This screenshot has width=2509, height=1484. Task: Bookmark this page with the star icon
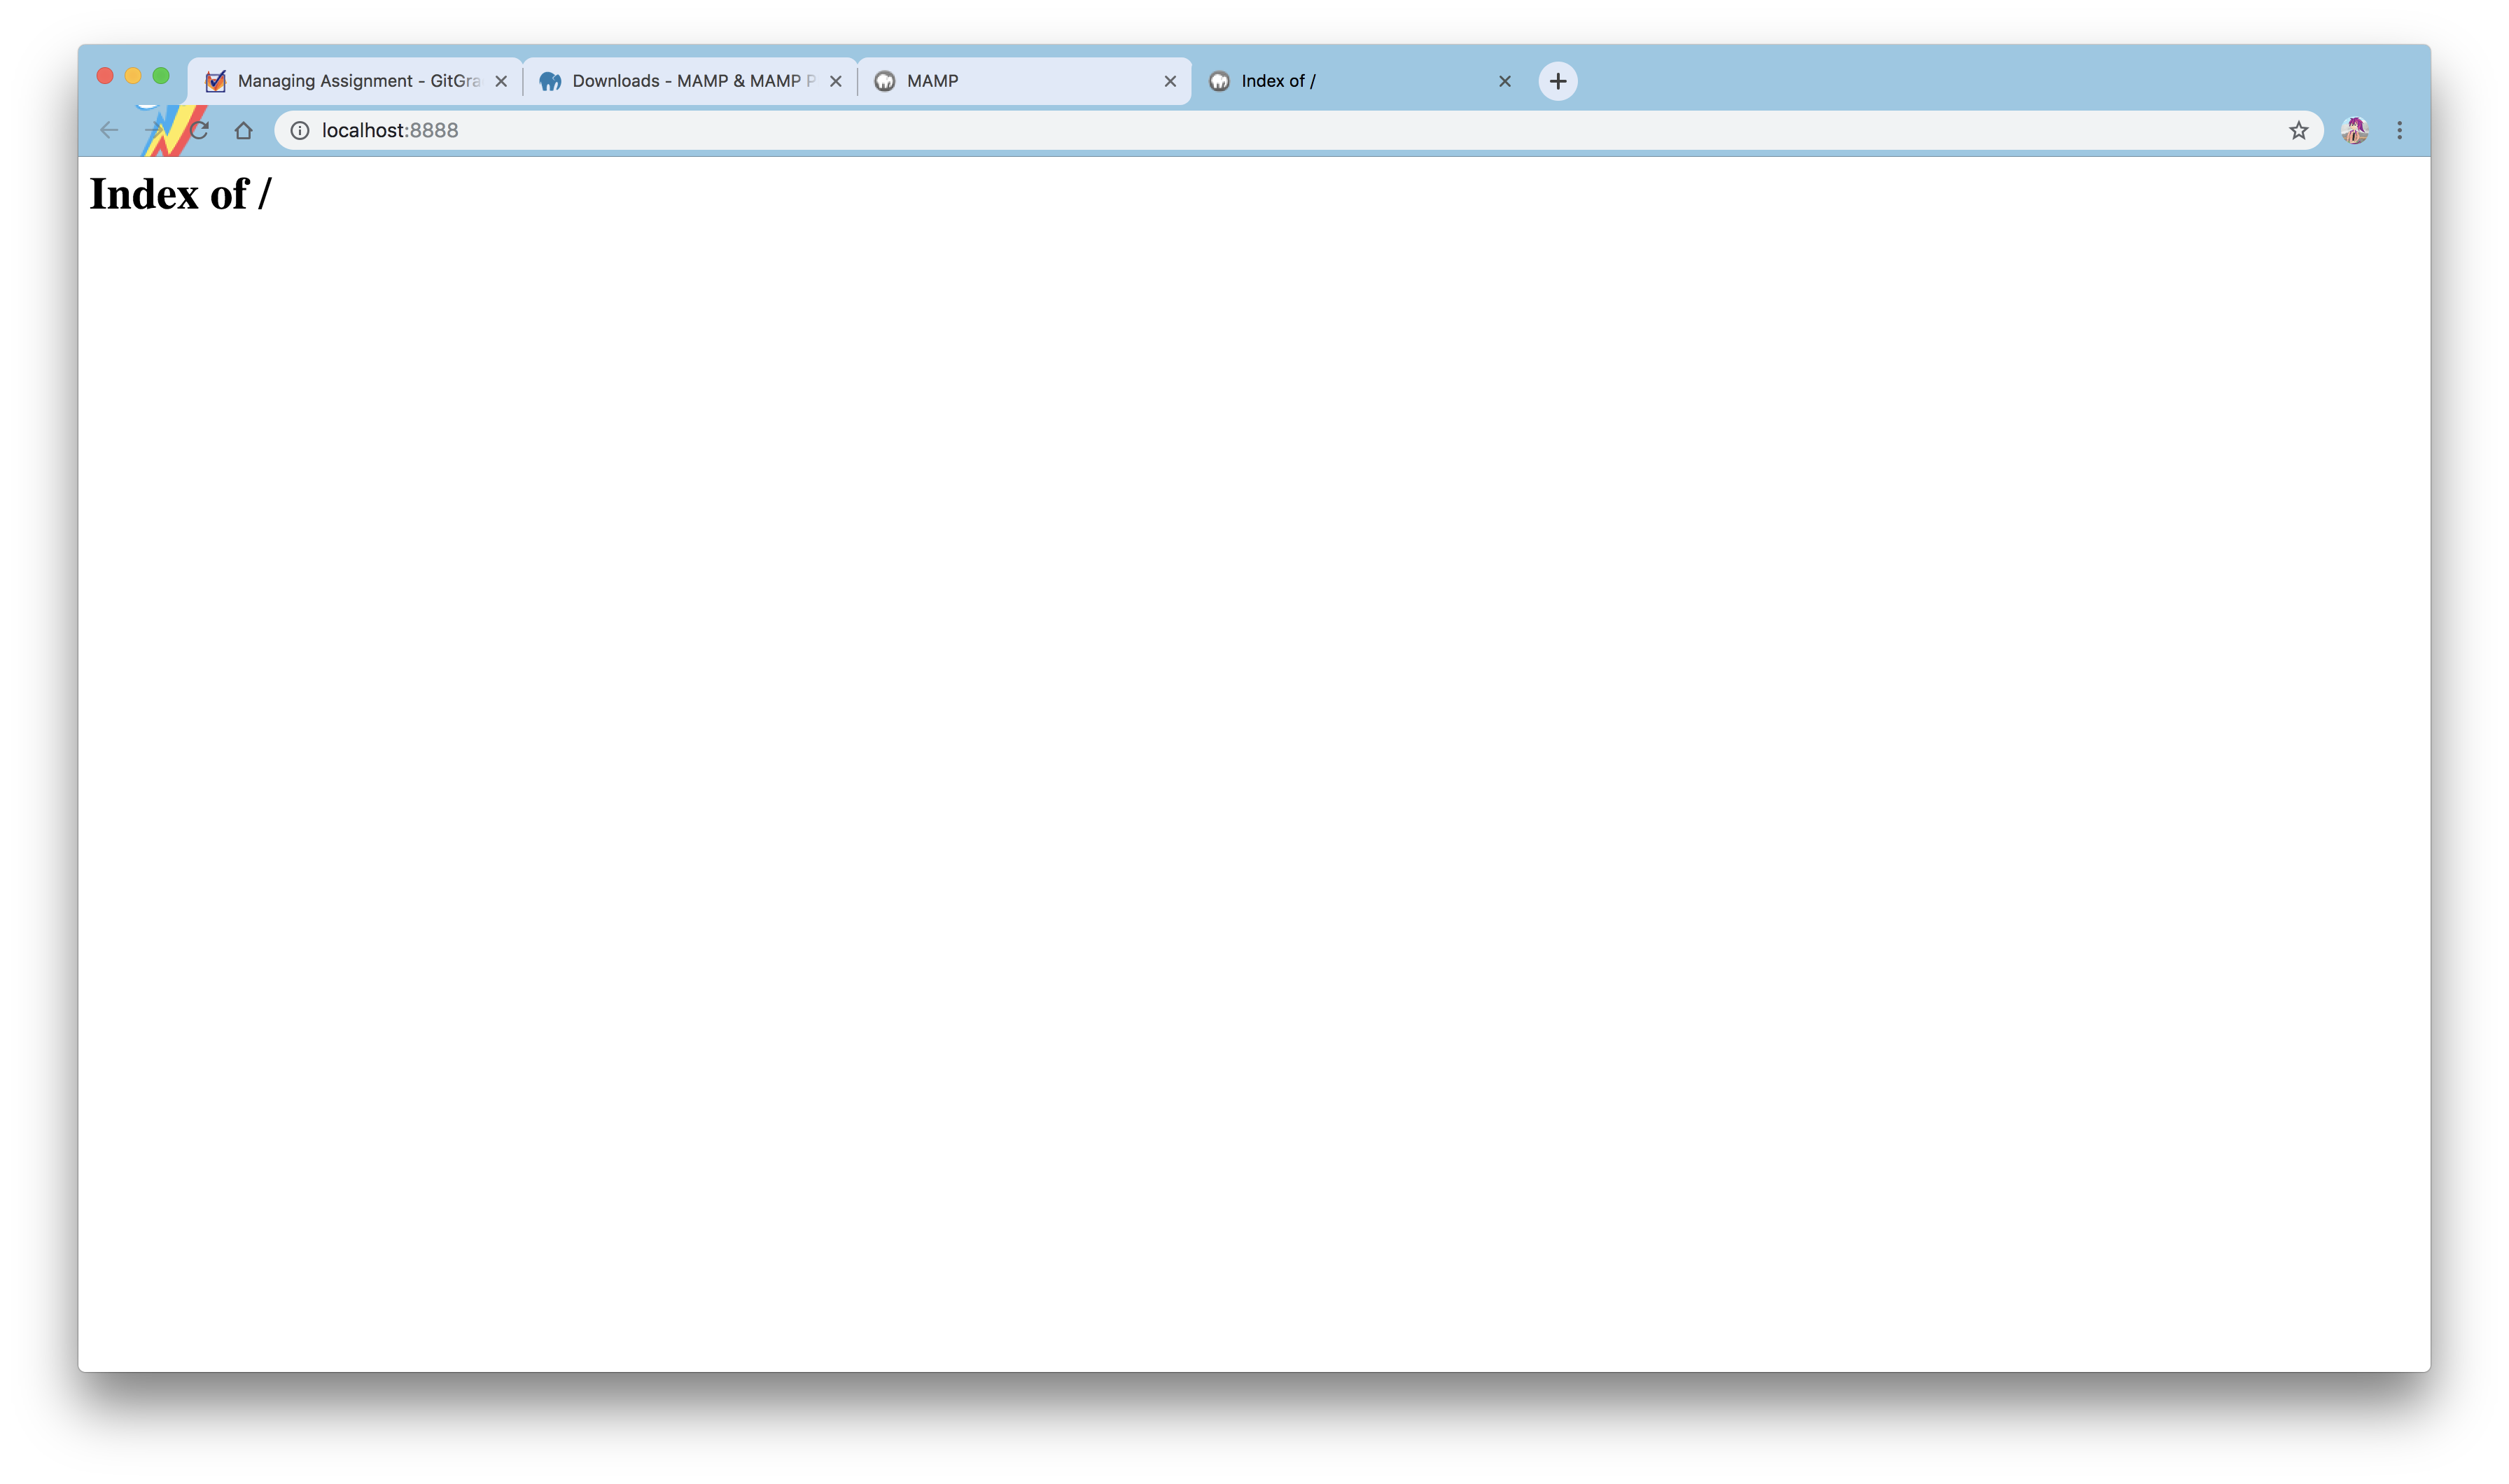click(x=2298, y=130)
